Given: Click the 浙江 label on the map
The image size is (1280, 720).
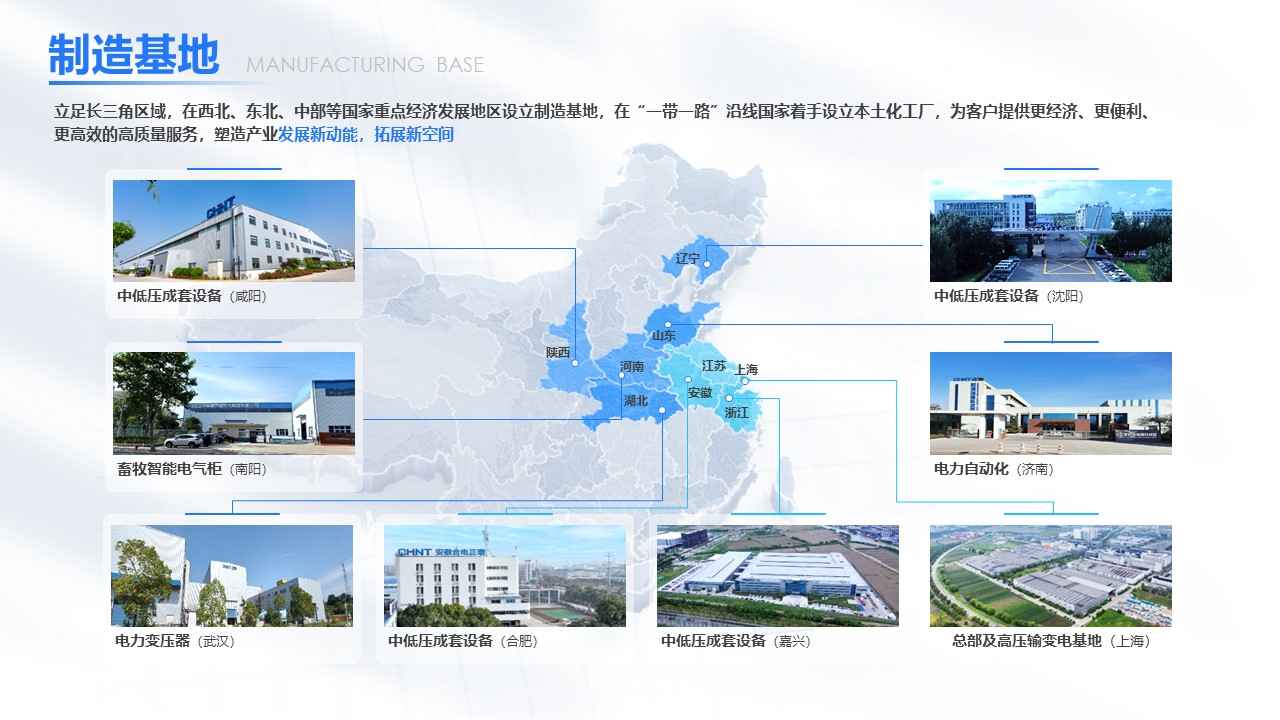Looking at the screenshot, I should [737, 412].
